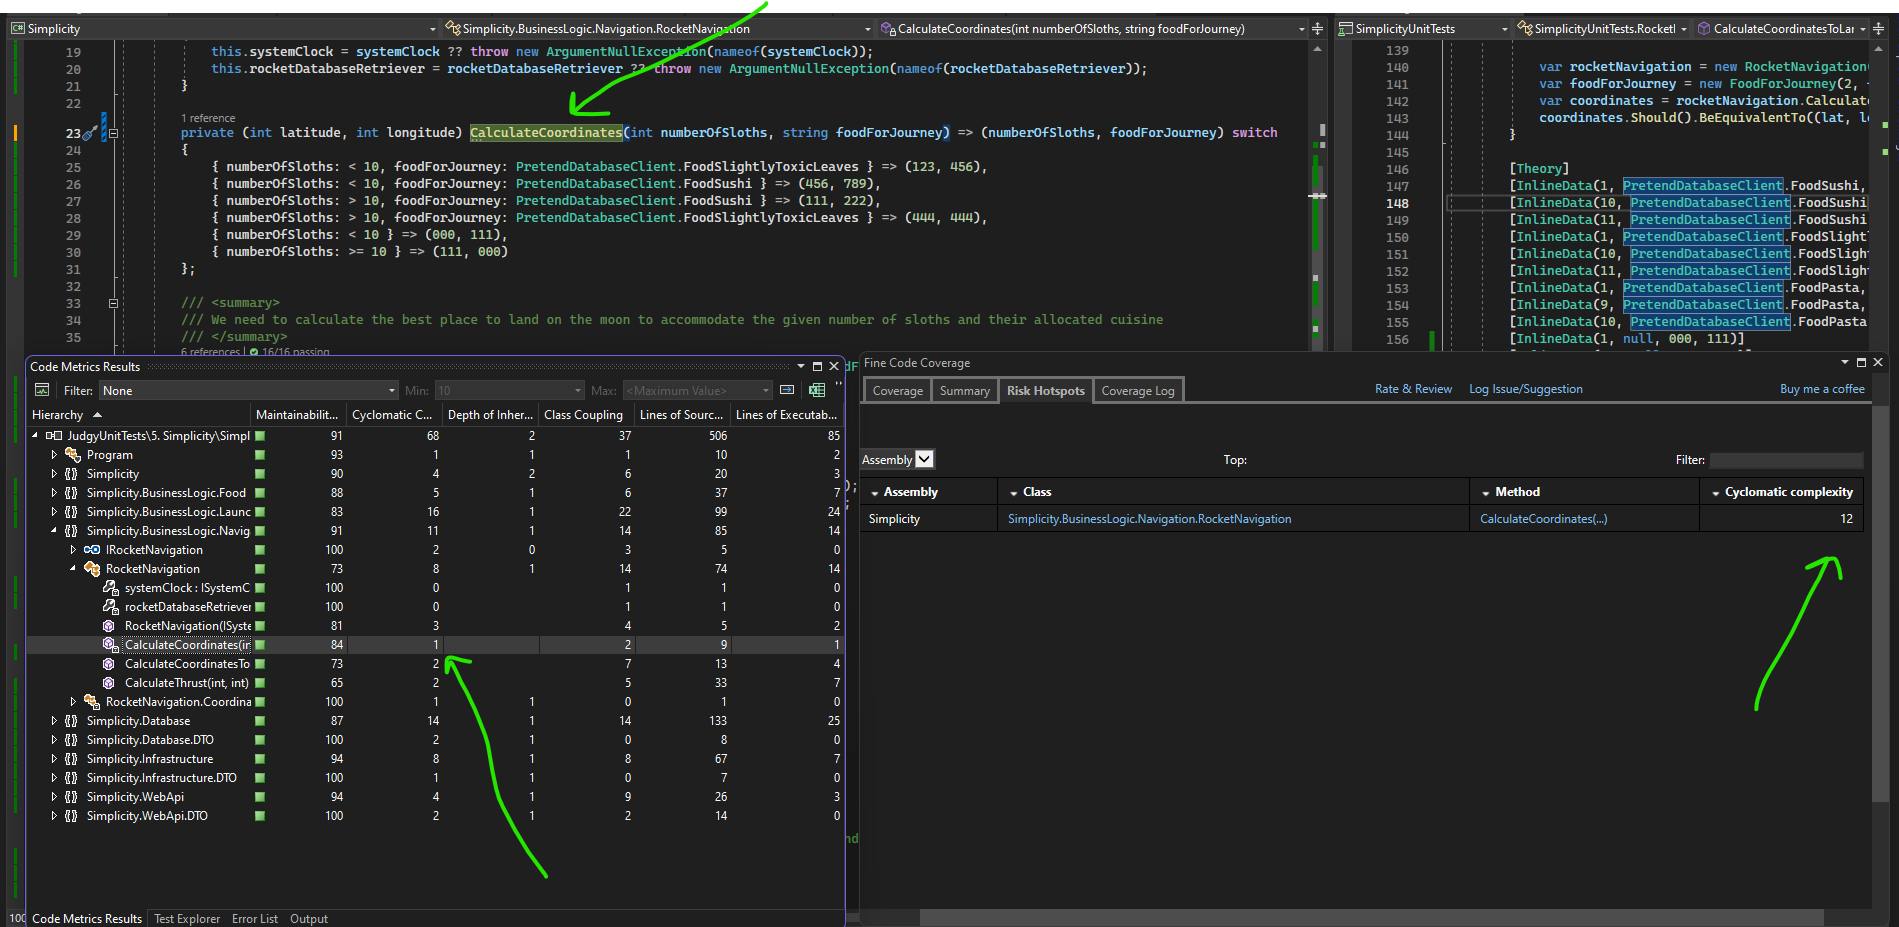
Task: Click the split editor icon above the scrollbar
Action: click(x=1318, y=29)
